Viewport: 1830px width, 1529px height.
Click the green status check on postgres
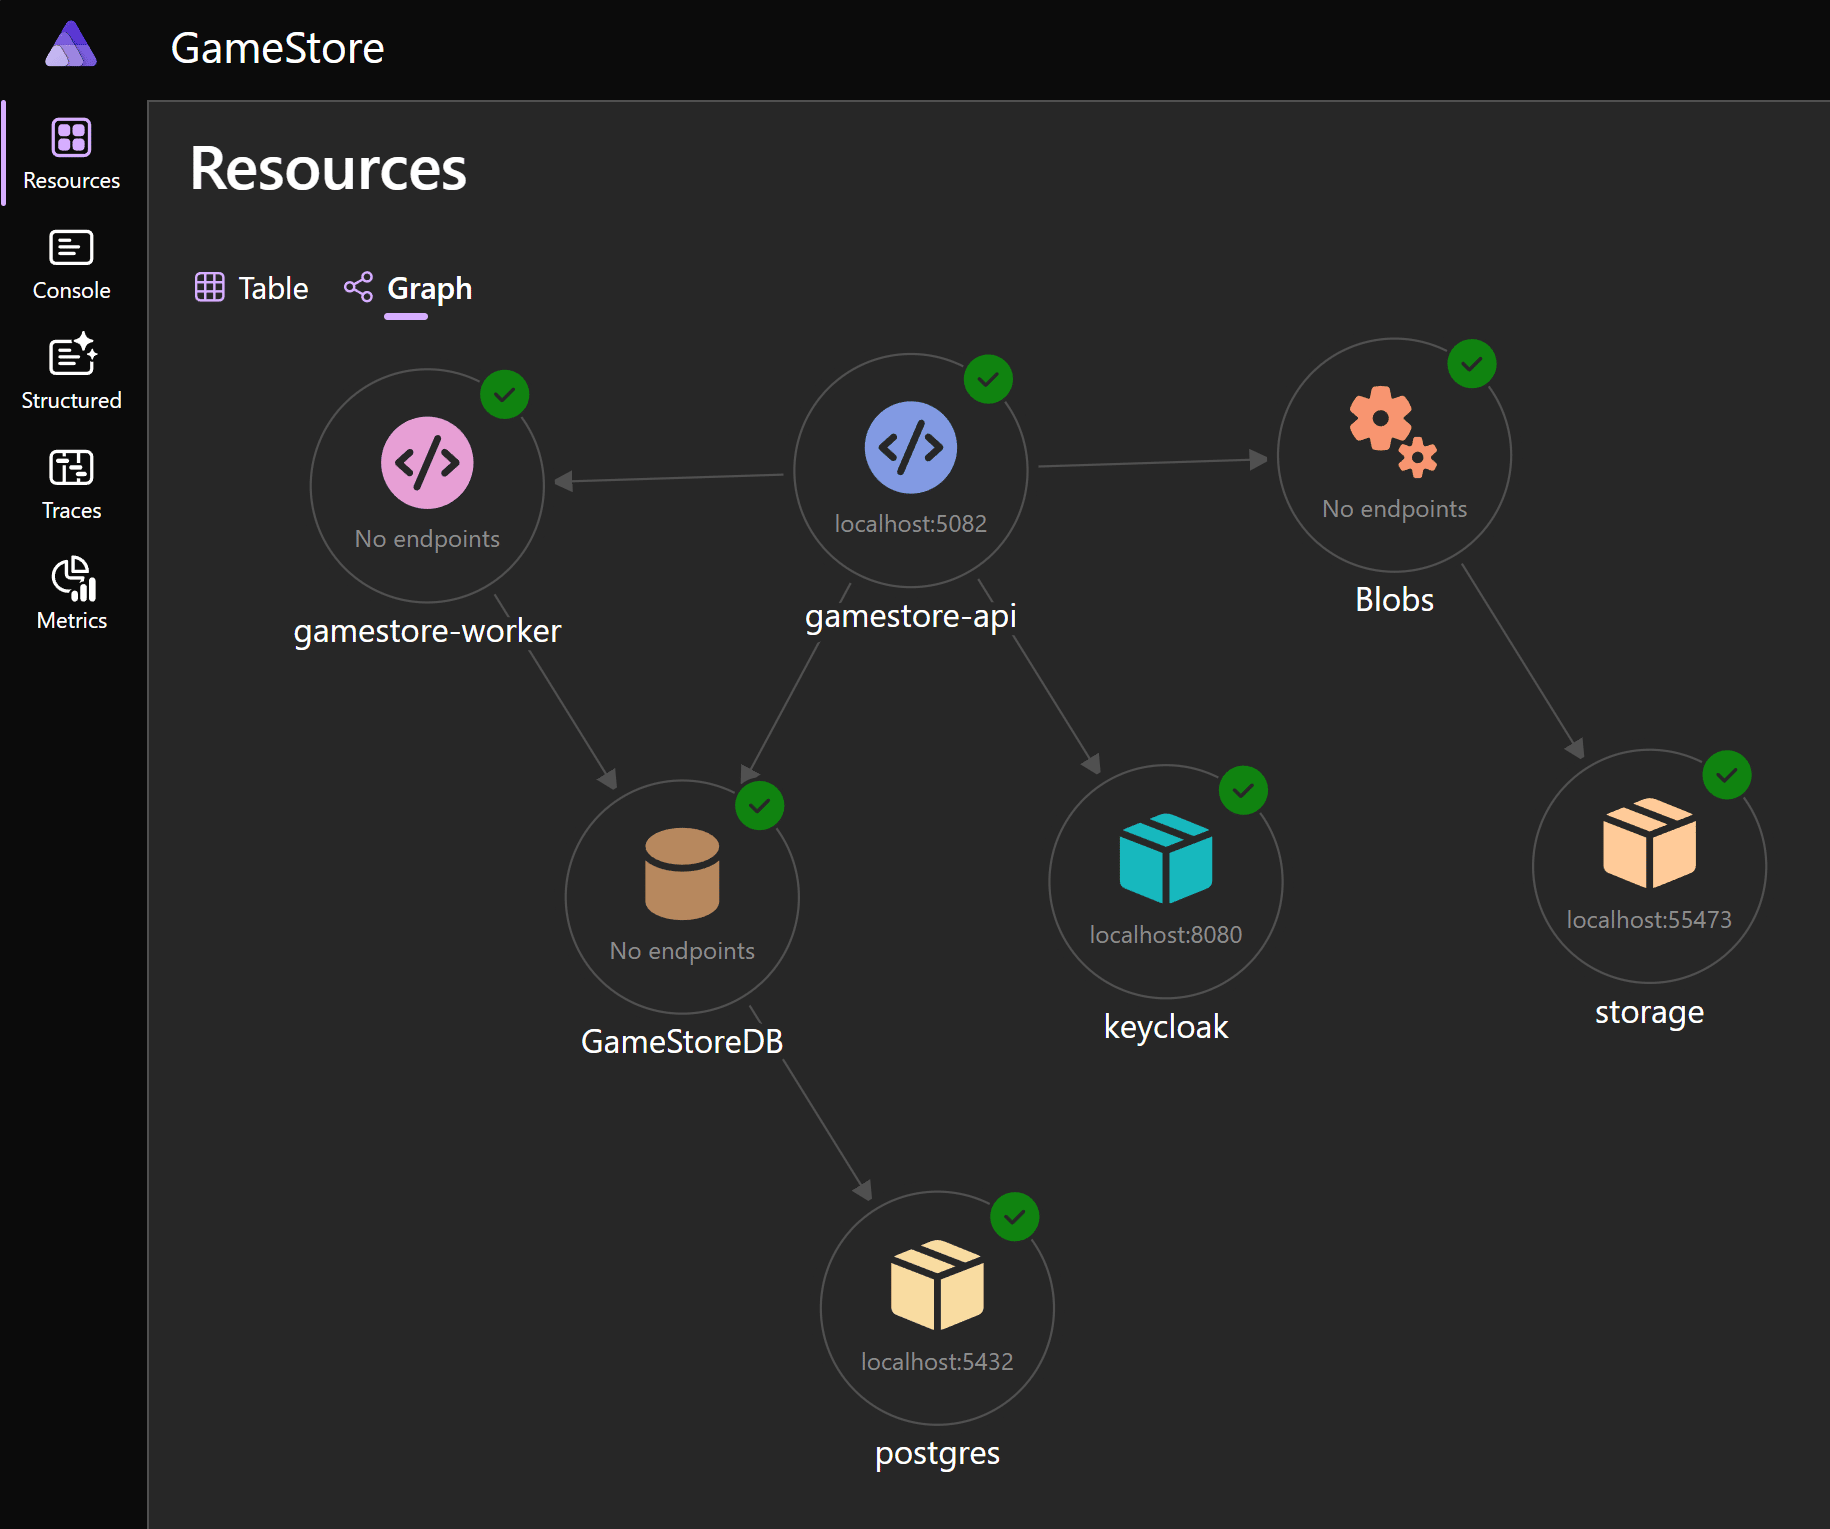[1015, 1217]
